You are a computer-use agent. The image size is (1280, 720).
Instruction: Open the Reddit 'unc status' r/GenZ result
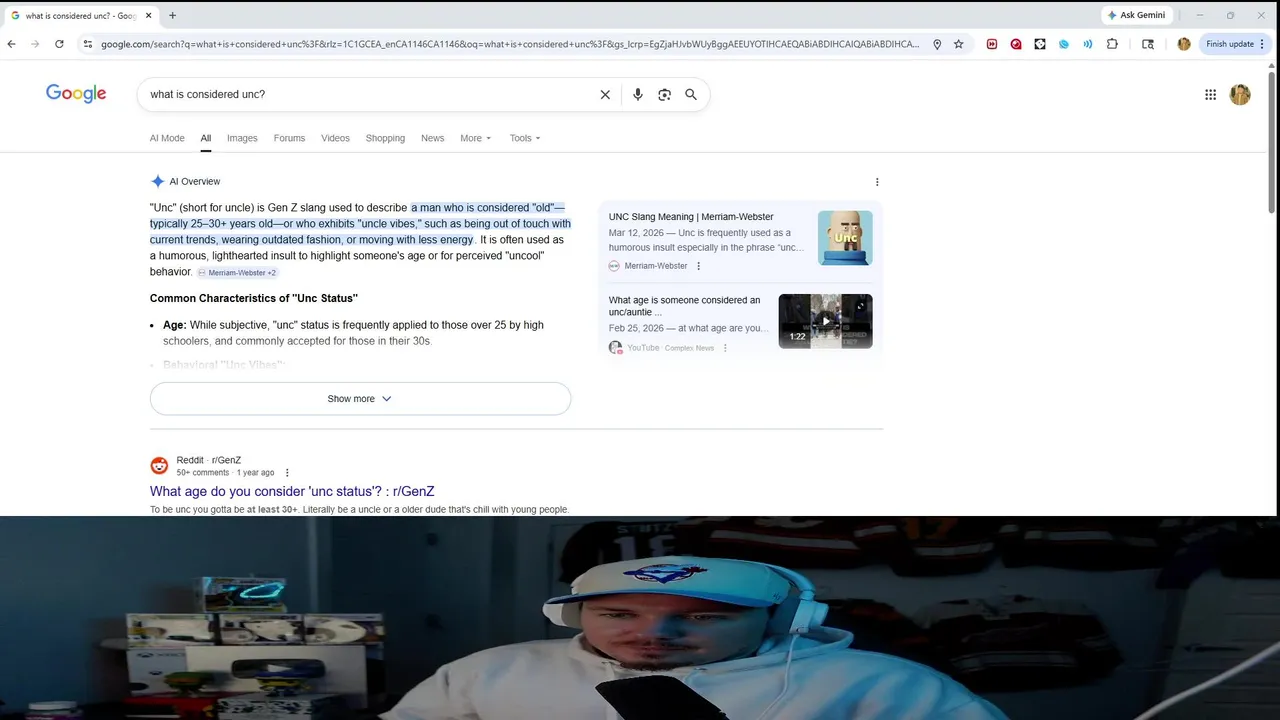click(292, 491)
